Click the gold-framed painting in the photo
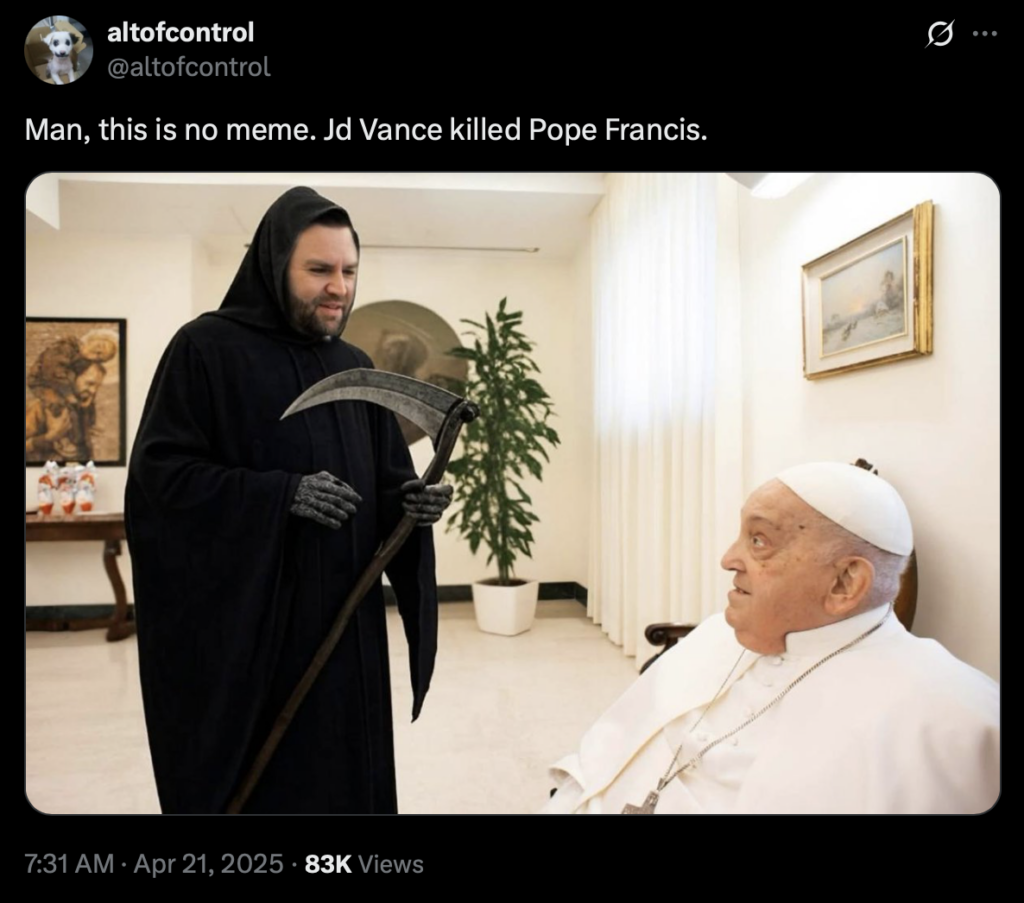The image size is (1024, 903). [x=867, y=292]
